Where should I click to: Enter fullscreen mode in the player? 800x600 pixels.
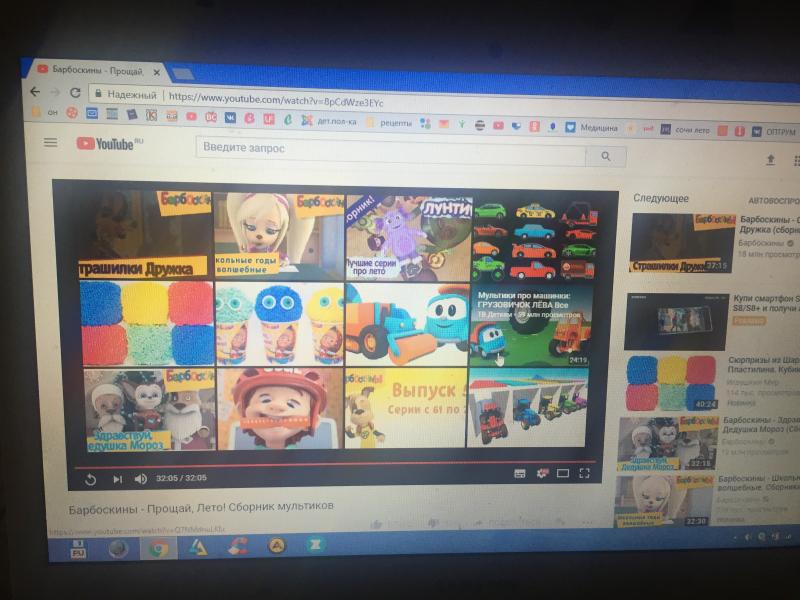click(x=584, y=473)
